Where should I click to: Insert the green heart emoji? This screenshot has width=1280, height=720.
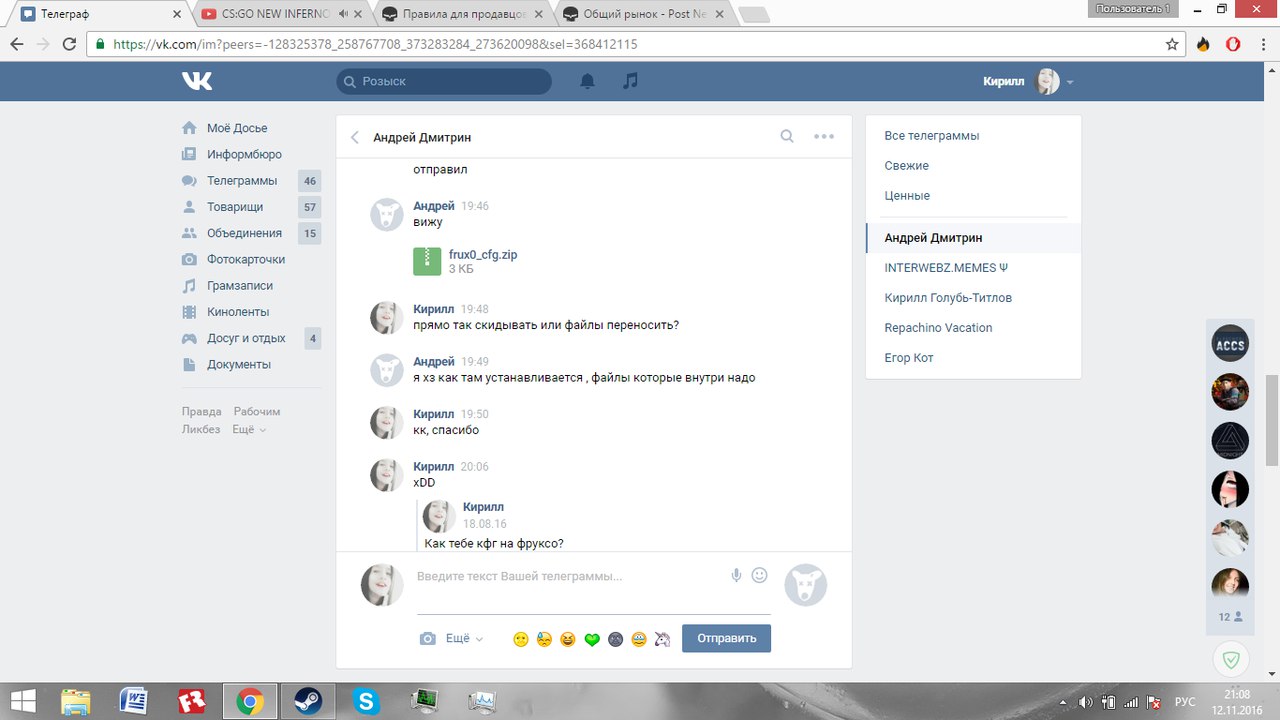[x=592, y=639]
